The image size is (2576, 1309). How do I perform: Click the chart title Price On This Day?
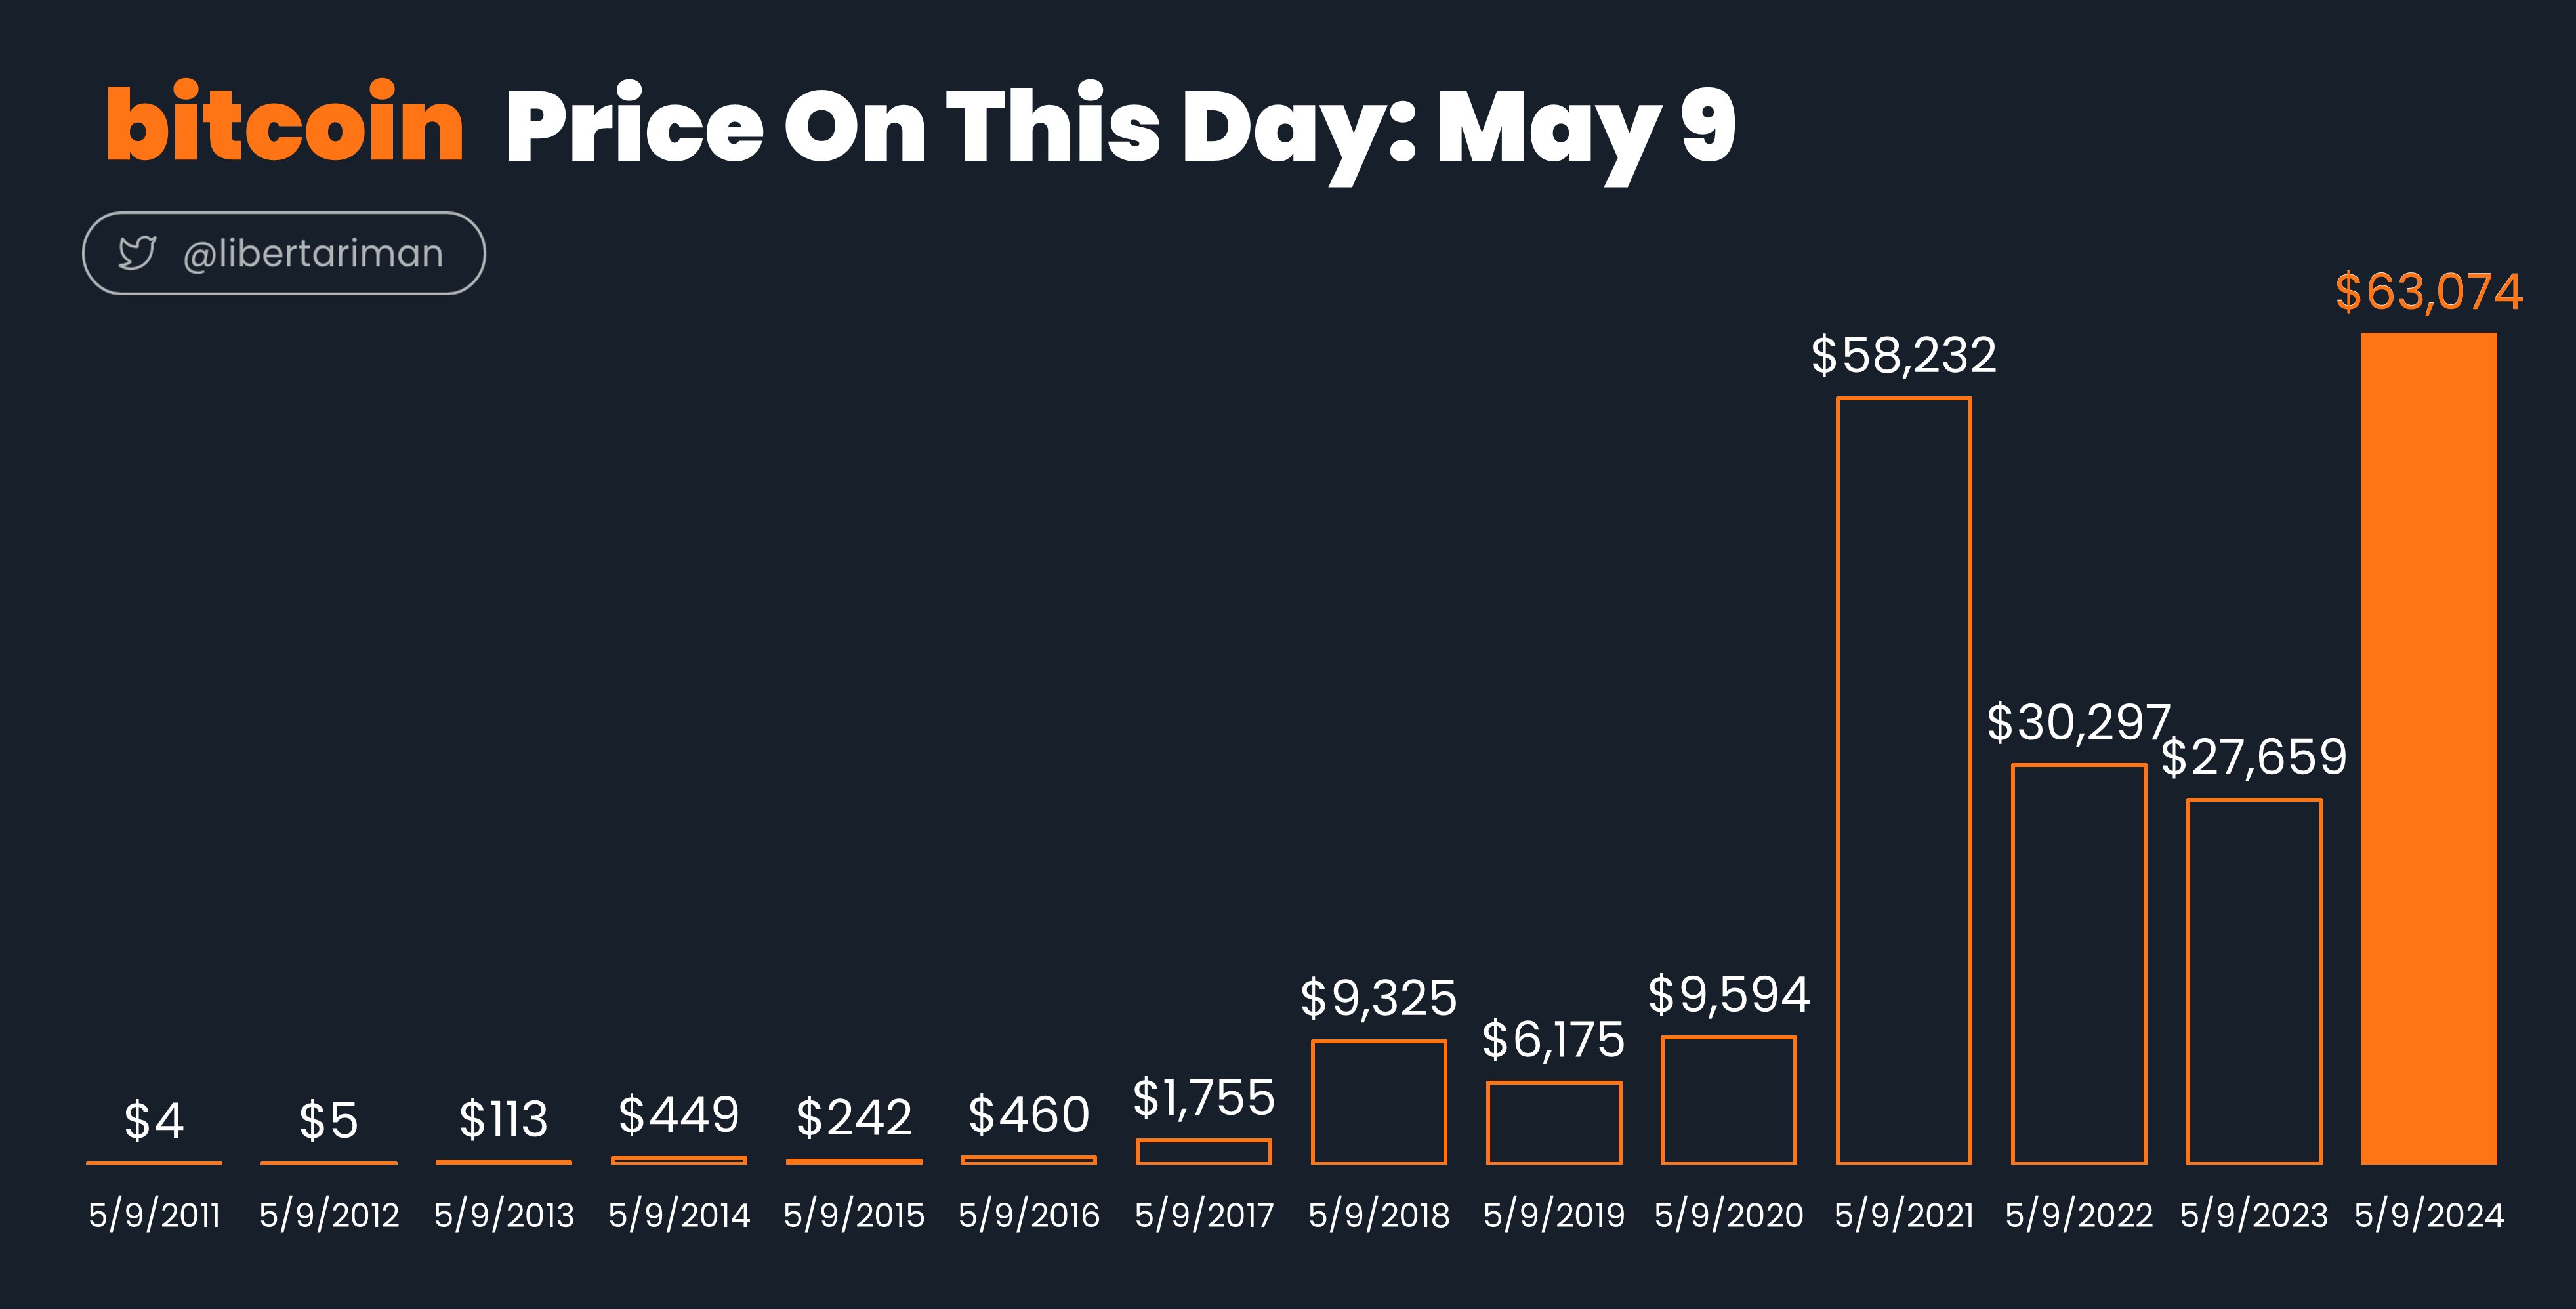[x=958, y=128]
